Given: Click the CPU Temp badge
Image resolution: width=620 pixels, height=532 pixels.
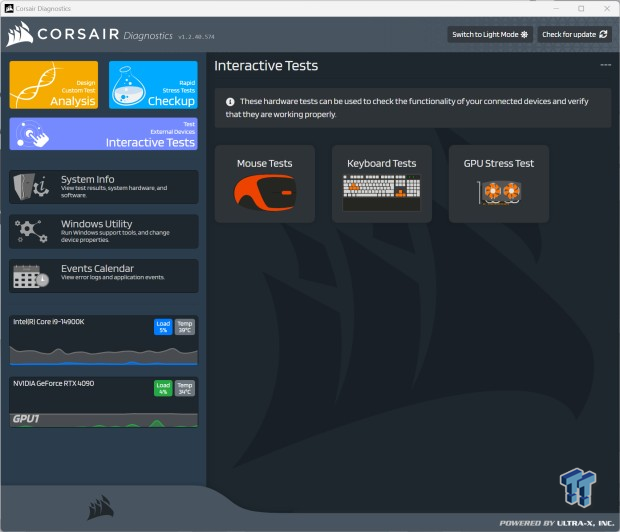Looking at the screenshot, I should click(185, 327).
